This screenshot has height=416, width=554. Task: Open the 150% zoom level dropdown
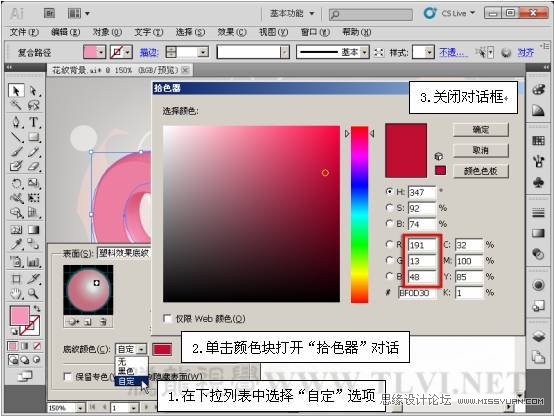click(81, 408)
